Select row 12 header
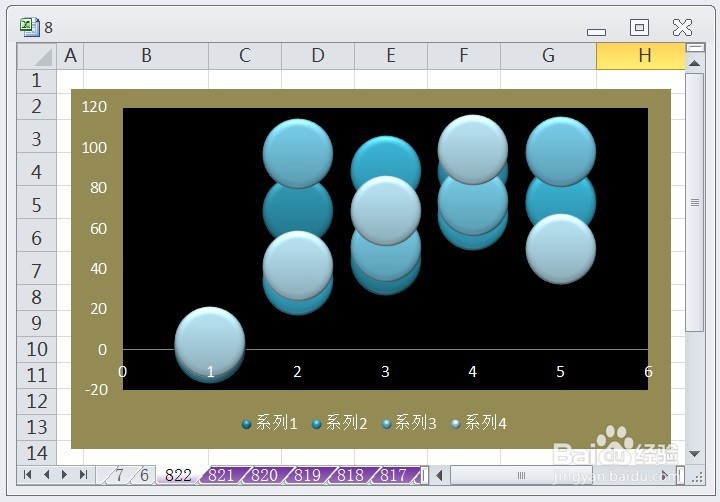Image resolution: width=720 pixels, height=502 pixels. tap(37, 402)
